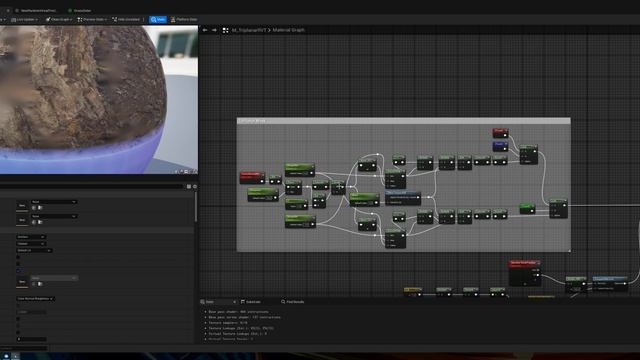Select the Base pass shader instructions line
The image size is (640, 360).
point(238,312)
